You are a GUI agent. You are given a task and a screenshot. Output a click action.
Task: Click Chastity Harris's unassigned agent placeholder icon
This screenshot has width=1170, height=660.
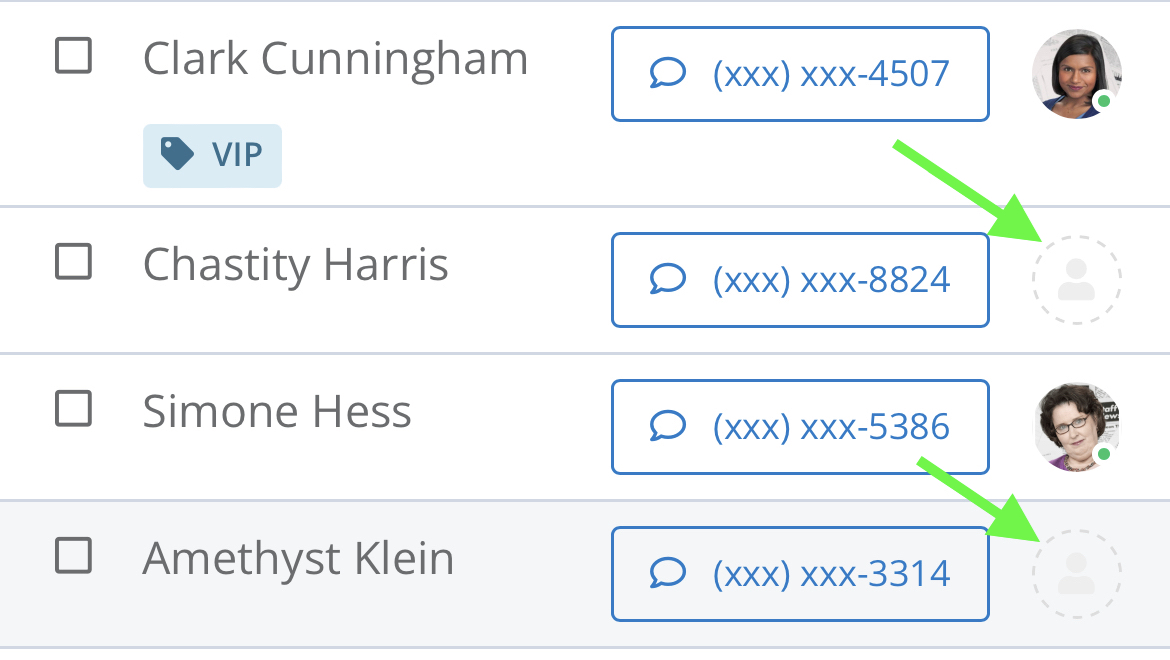pyautogui.click(x=1076, y=279)
